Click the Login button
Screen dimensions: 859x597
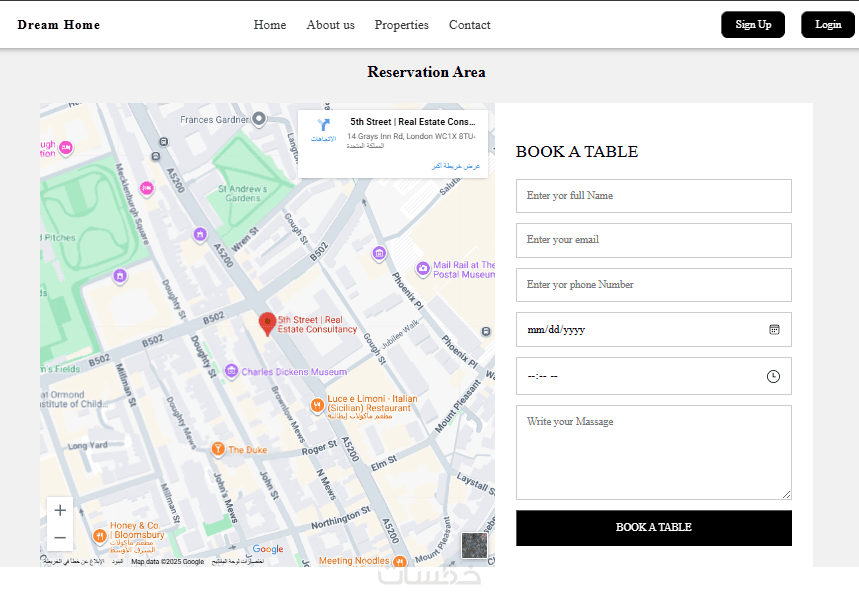(x=827, y=25)
